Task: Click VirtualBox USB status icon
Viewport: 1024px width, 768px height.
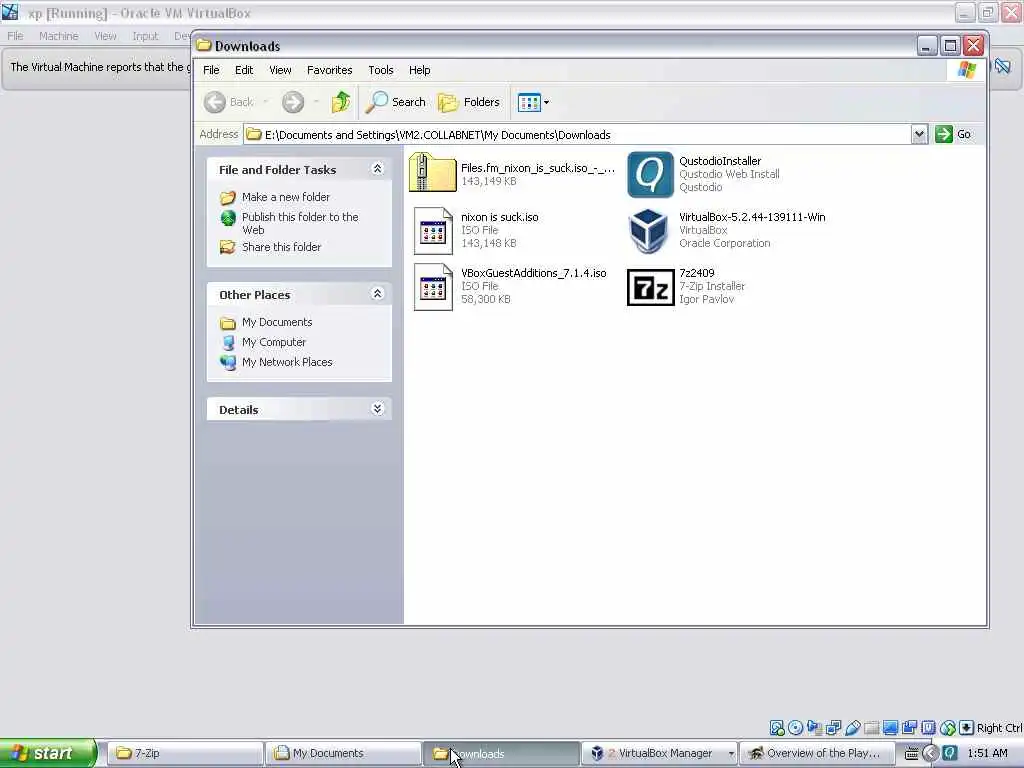Action: [853, 728]
